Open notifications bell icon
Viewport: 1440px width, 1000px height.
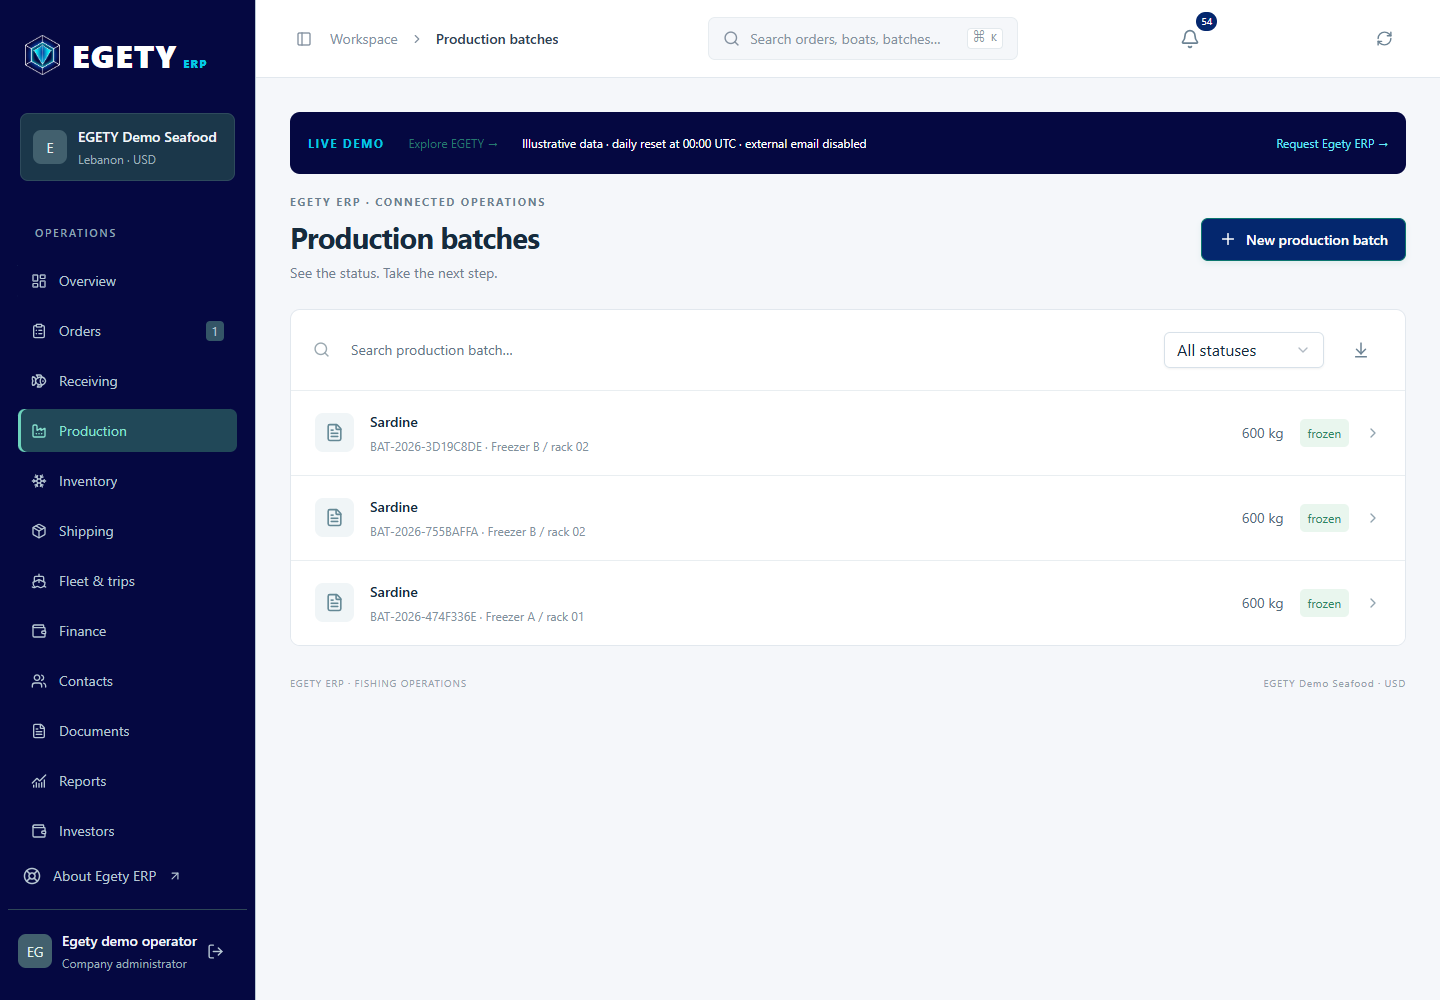click(x=1189, y=39)
